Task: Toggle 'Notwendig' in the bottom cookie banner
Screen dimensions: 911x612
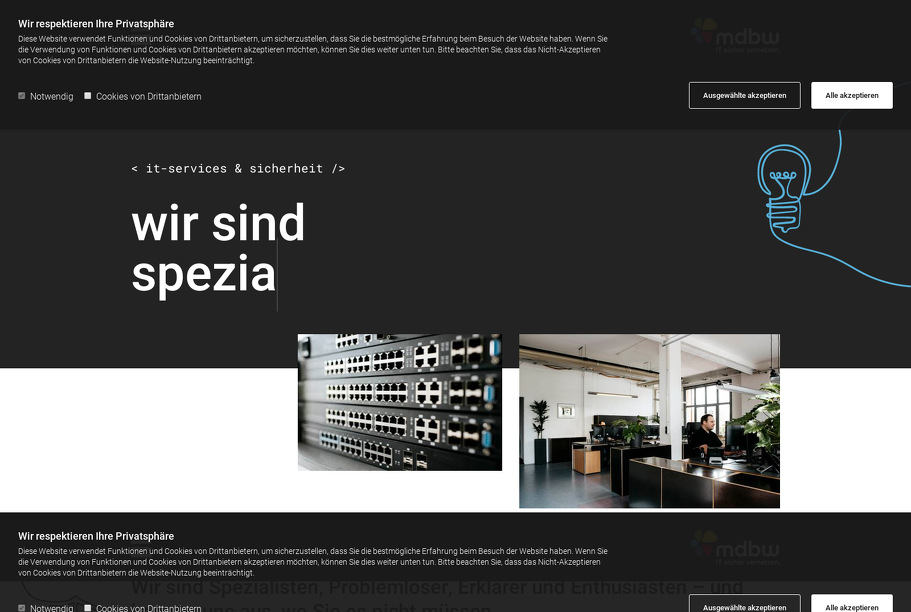Action: pyautogui.click(x=21, y=608)
